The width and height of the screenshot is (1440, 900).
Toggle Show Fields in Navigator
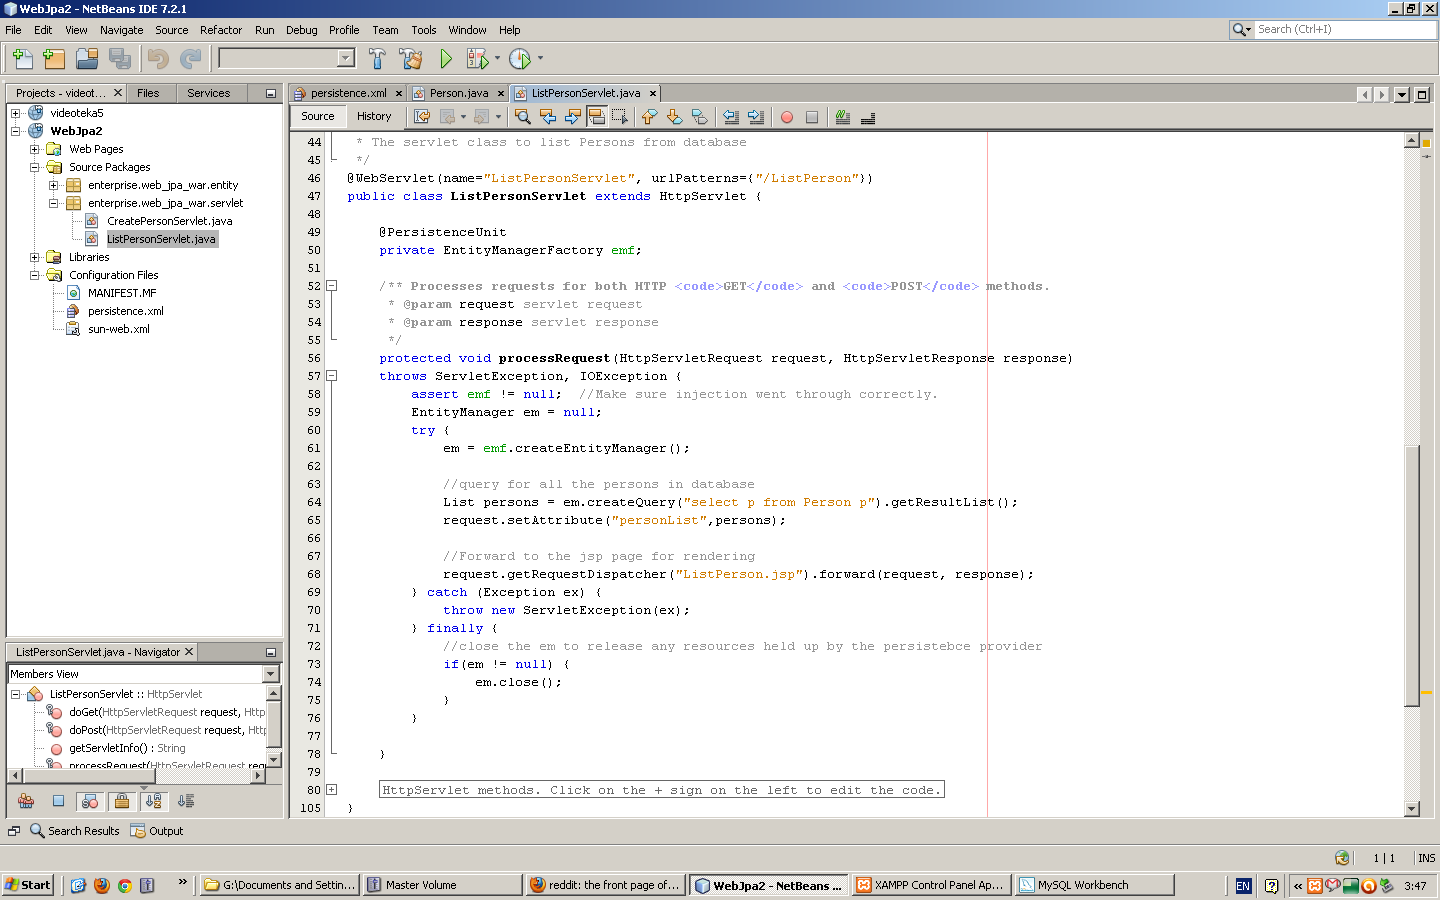pyautogui.click(x=58, y=801)
